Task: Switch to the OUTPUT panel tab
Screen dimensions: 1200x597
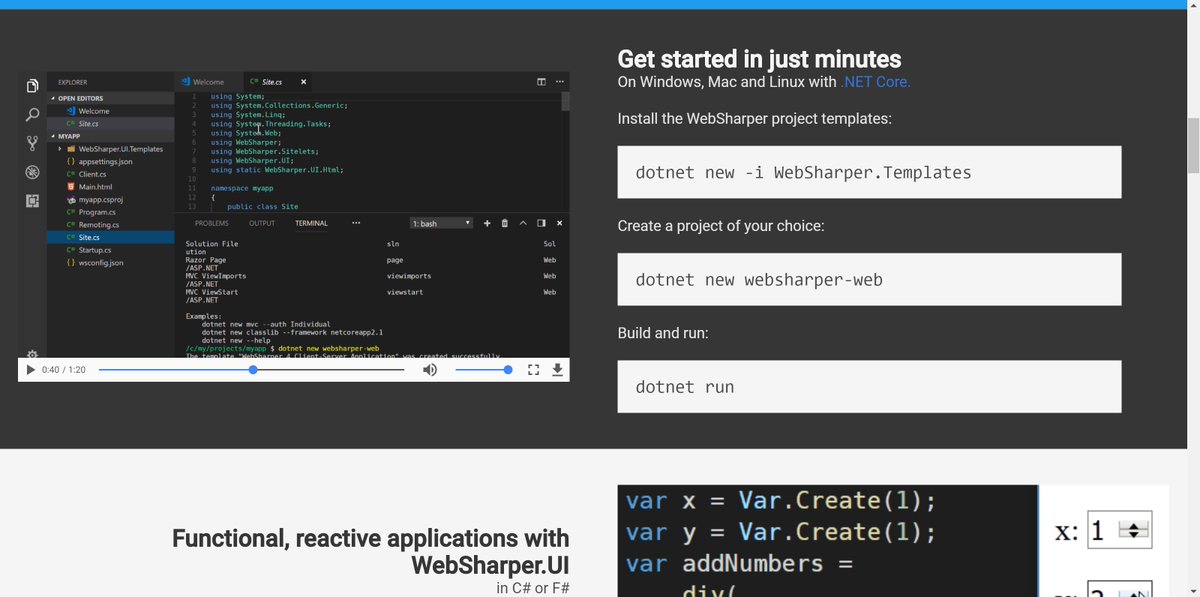Action: coord(262,223)
